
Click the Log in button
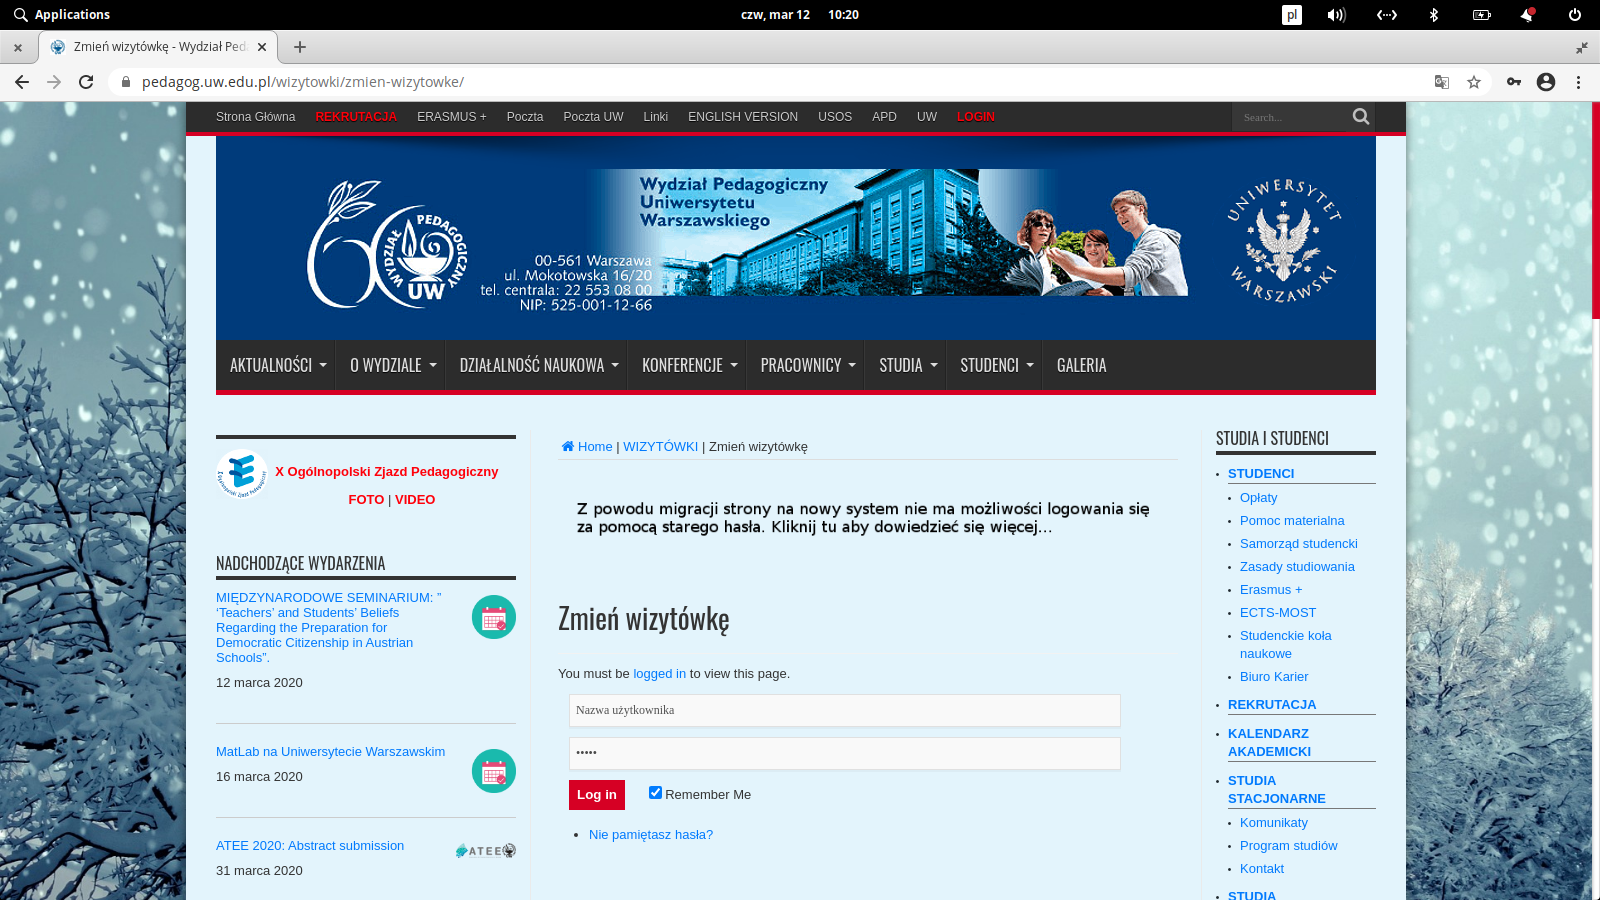[597, 795]
